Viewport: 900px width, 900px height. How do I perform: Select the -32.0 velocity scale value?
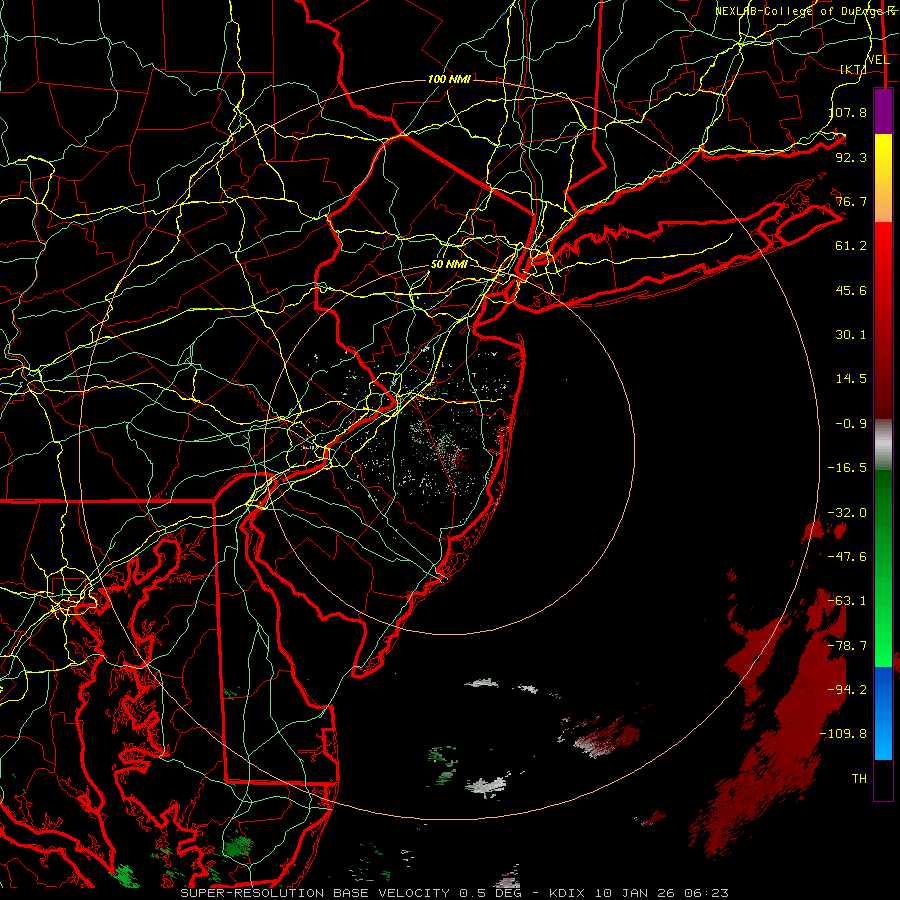(x=847, y=513)
